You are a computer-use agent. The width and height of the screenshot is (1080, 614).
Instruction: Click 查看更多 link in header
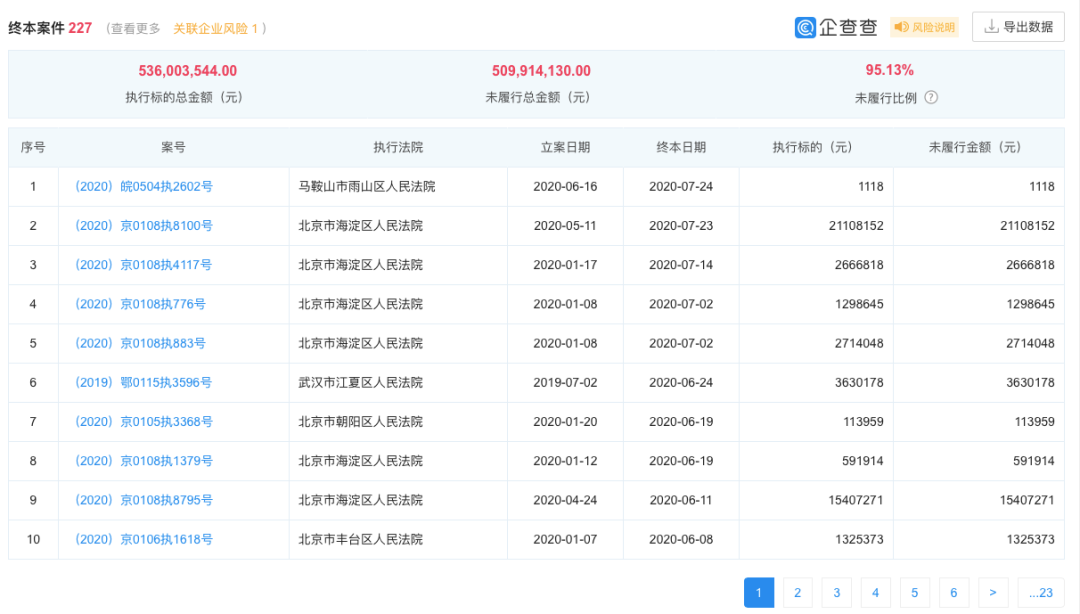click(x=134, y=29)
